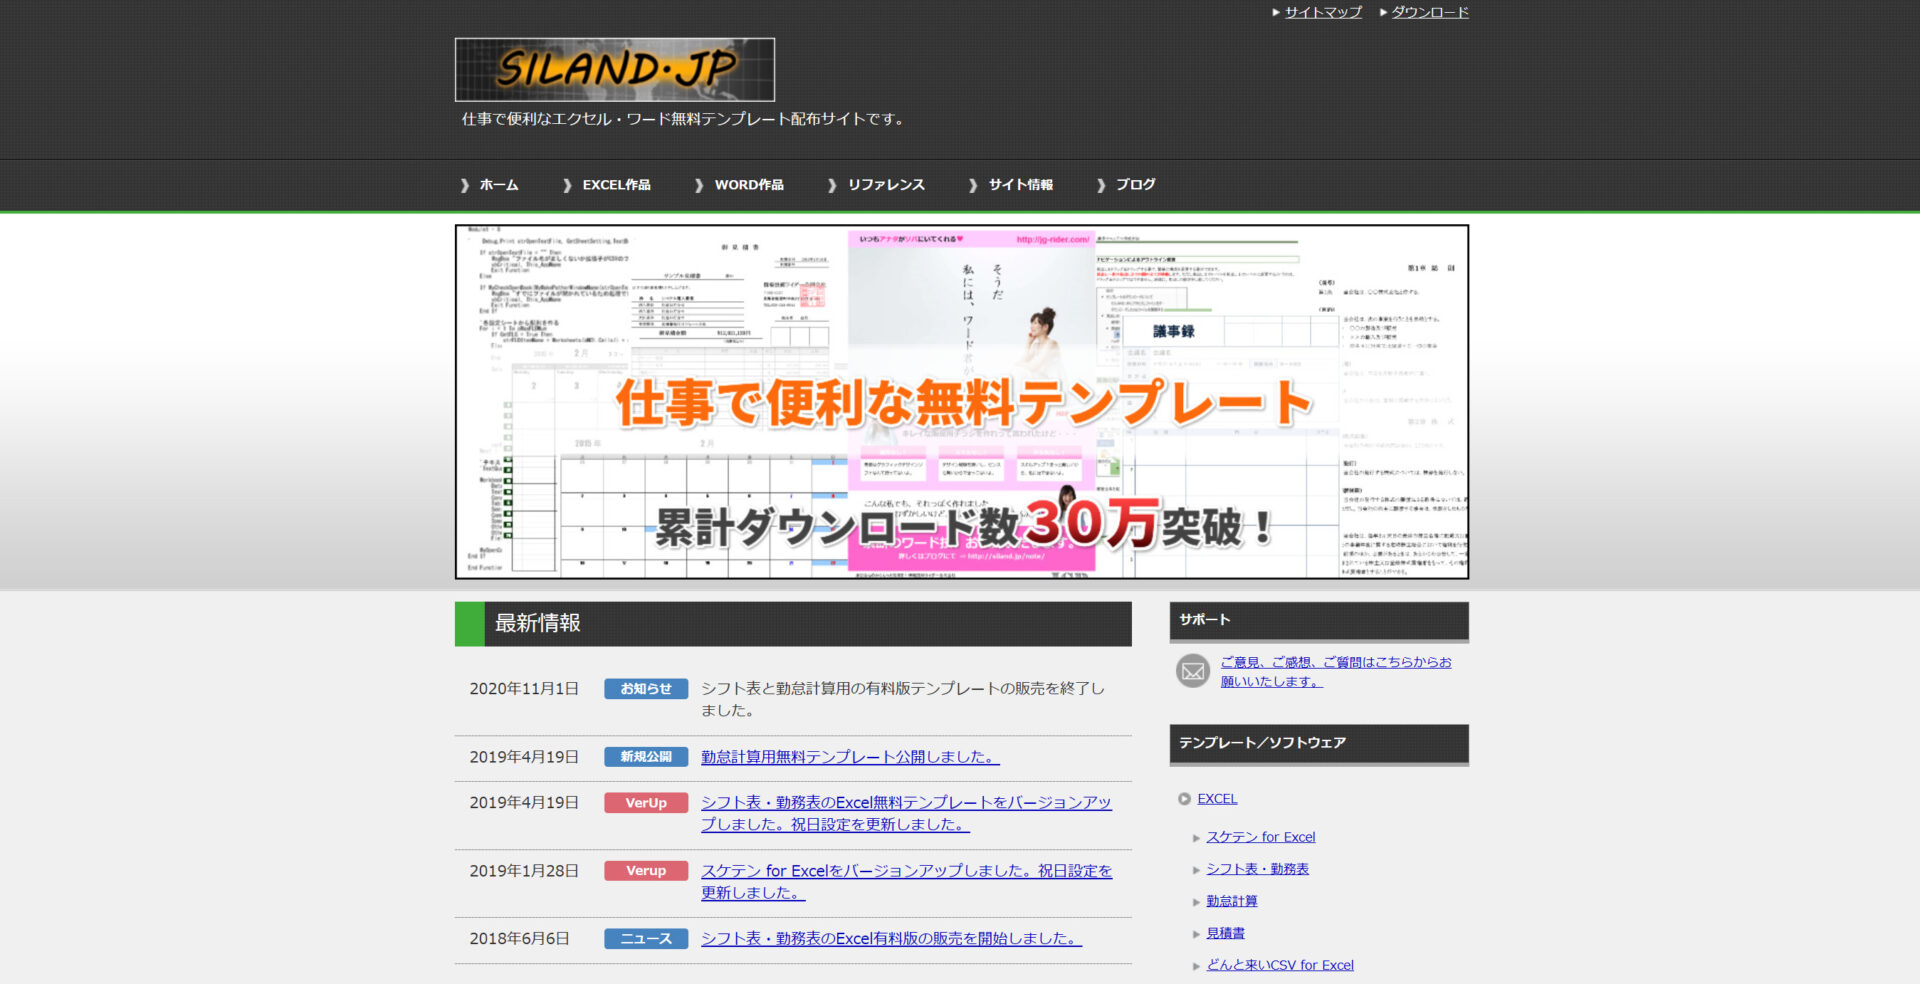Click the ニュース badge on 2018年6月6日
This screenshot has width=1920, height=984.
point(645,938)
